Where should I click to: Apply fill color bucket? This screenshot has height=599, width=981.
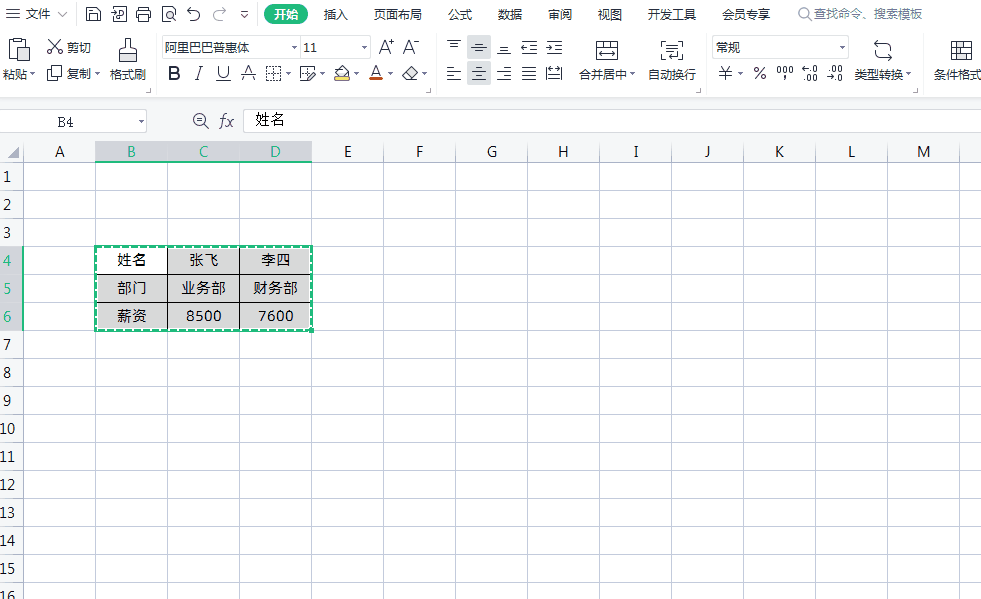pyautogui.click(x=342, y=74)
